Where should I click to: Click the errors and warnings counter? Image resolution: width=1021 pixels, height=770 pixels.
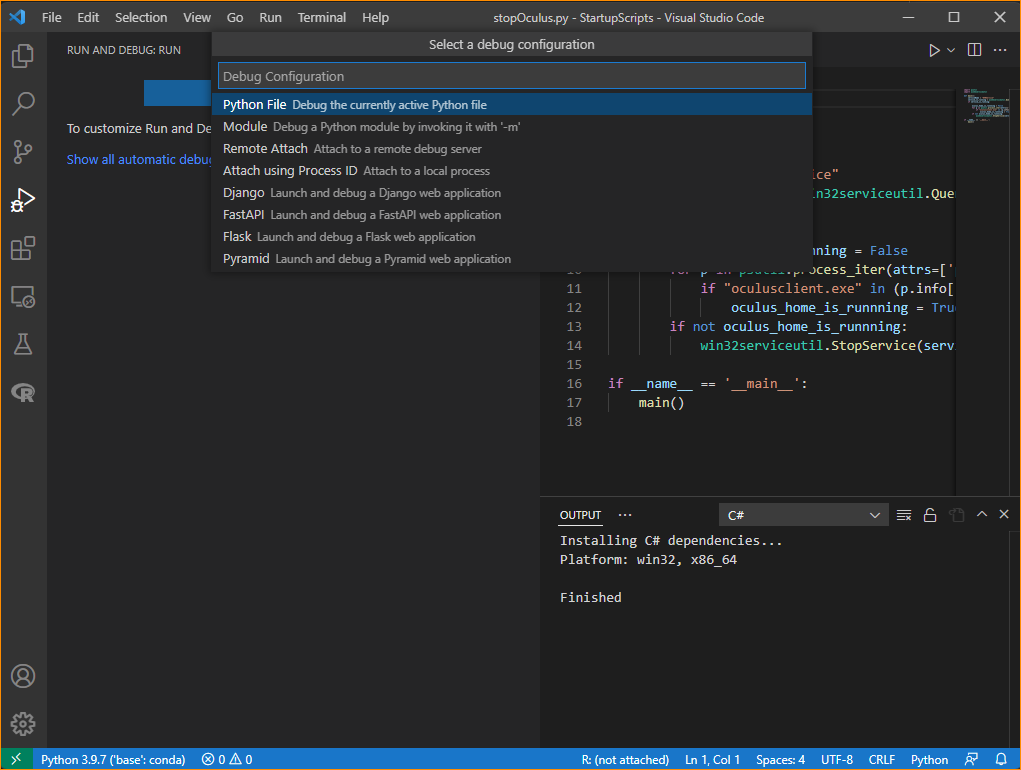click(227, 760)
